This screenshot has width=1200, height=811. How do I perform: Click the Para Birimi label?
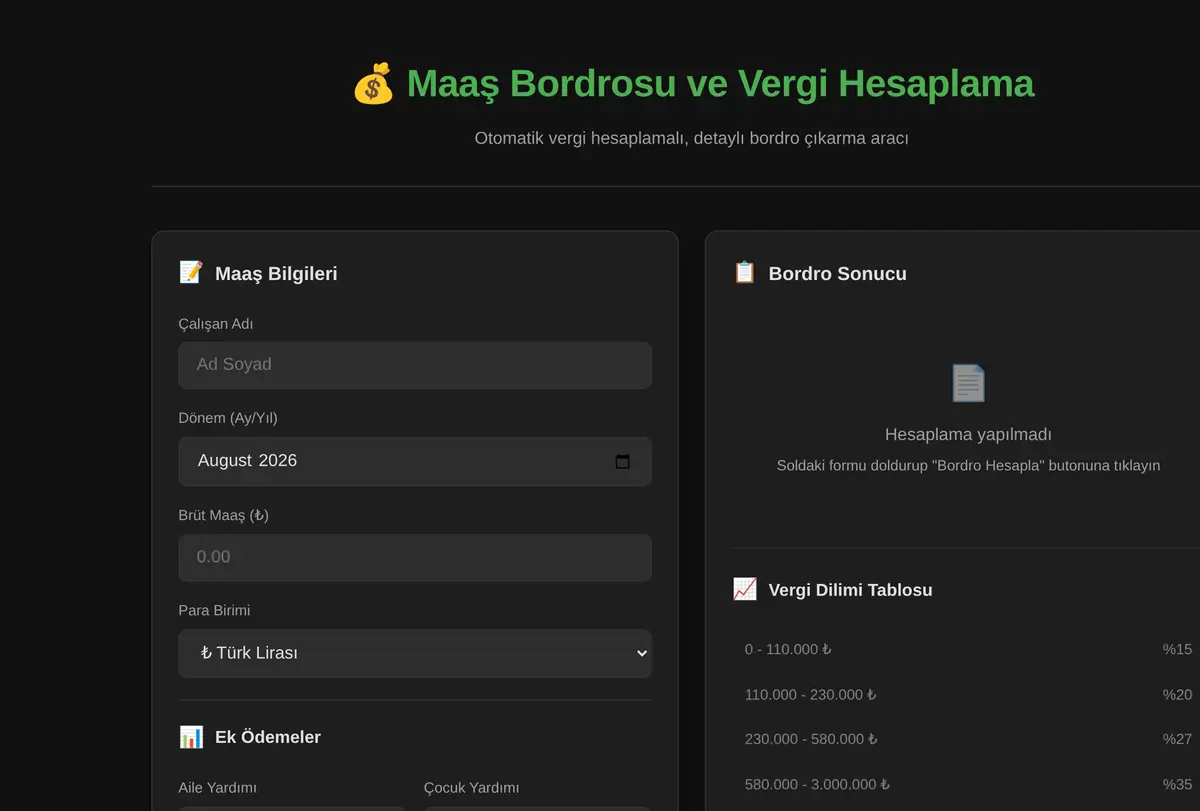[x=214, y=610]
